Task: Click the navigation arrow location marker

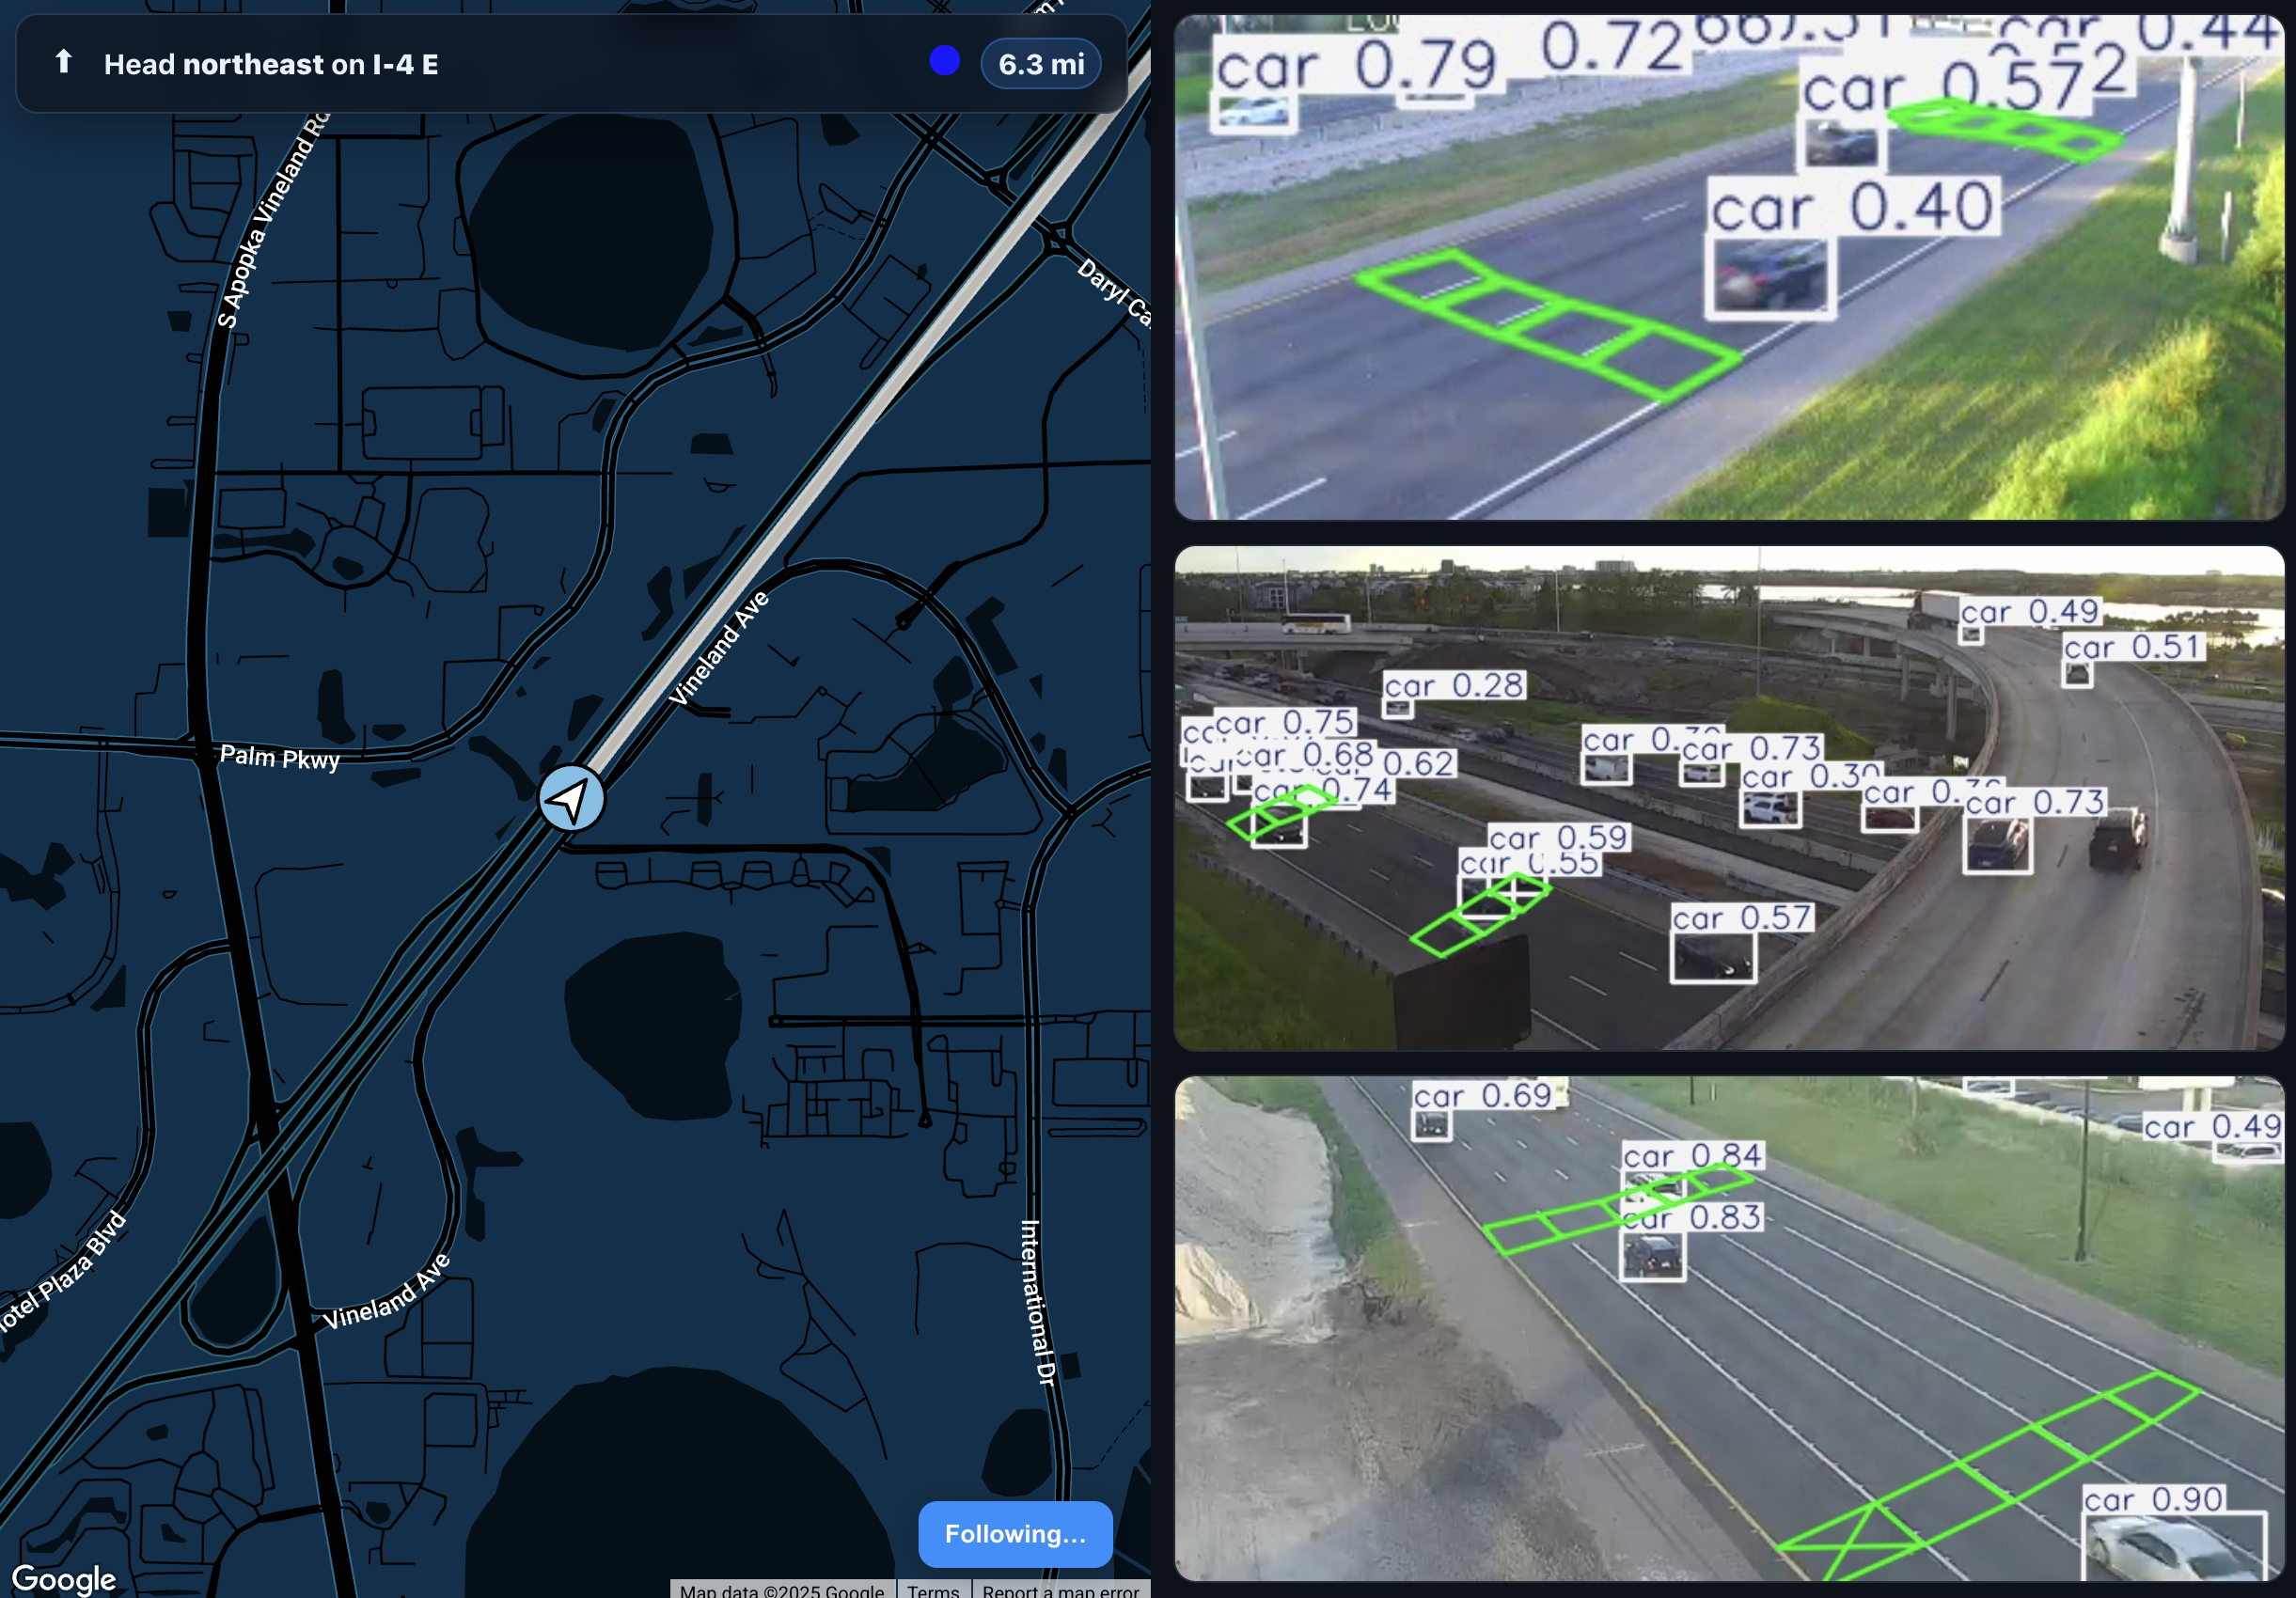Action: click(x=571, y=799)
